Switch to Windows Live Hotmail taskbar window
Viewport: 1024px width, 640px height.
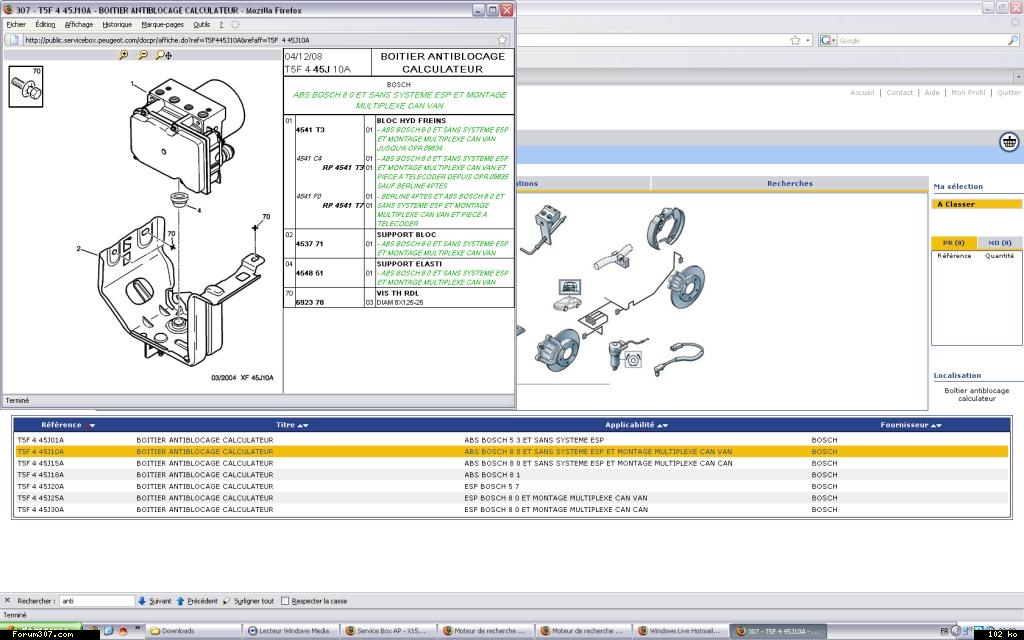pos(682,631)
